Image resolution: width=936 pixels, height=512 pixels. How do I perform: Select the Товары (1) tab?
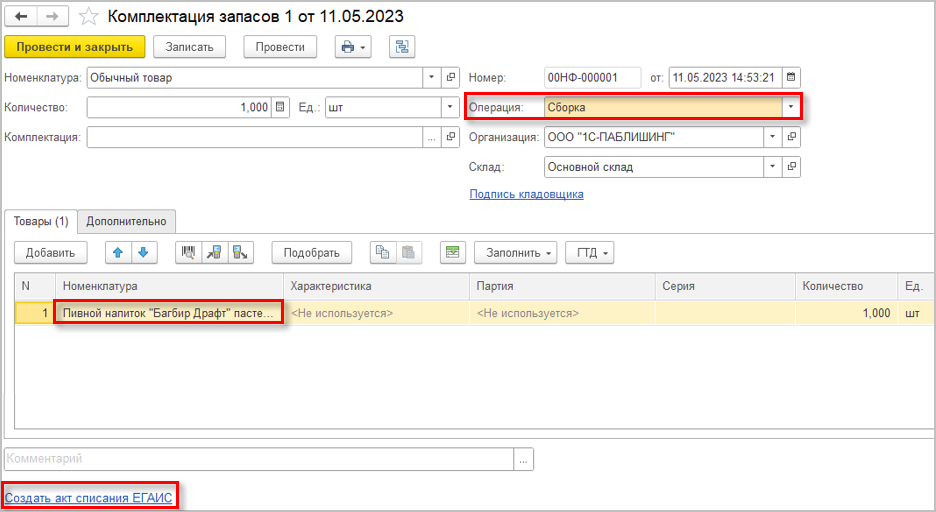41,221
